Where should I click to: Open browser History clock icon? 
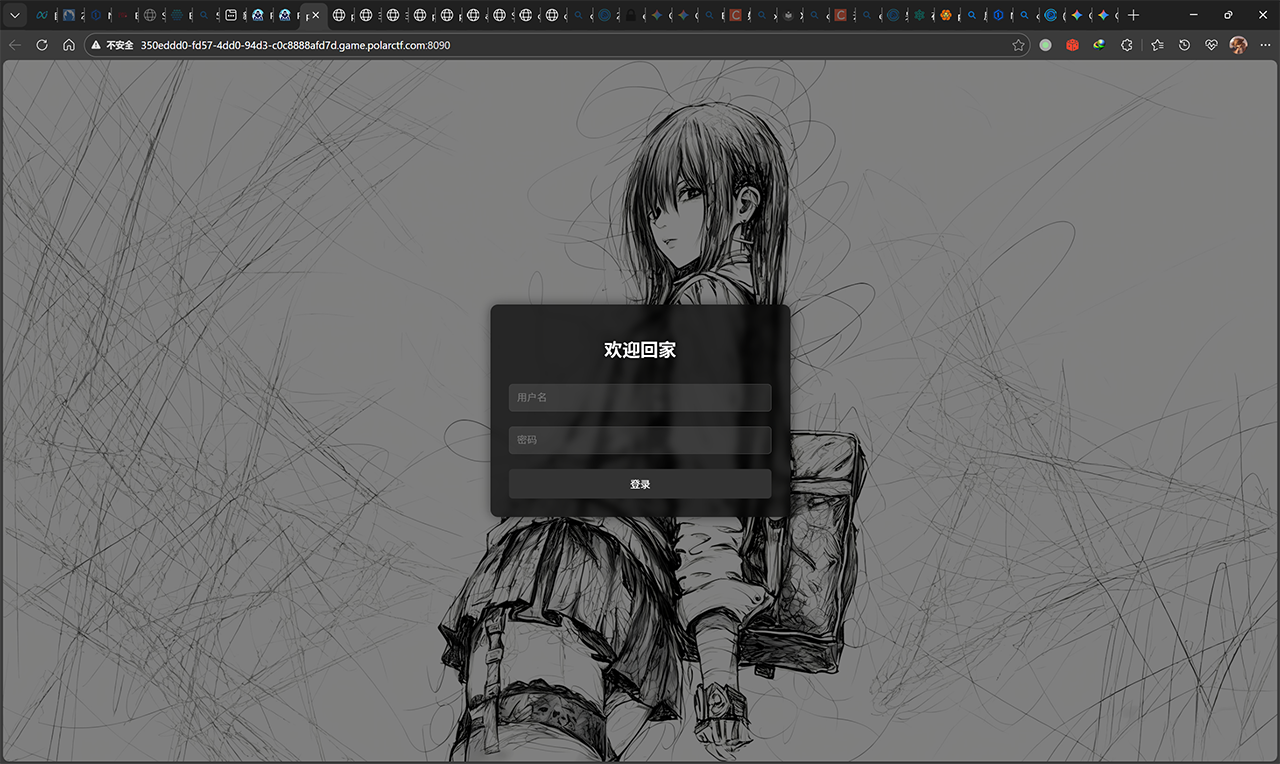[x=1184, y=45]
